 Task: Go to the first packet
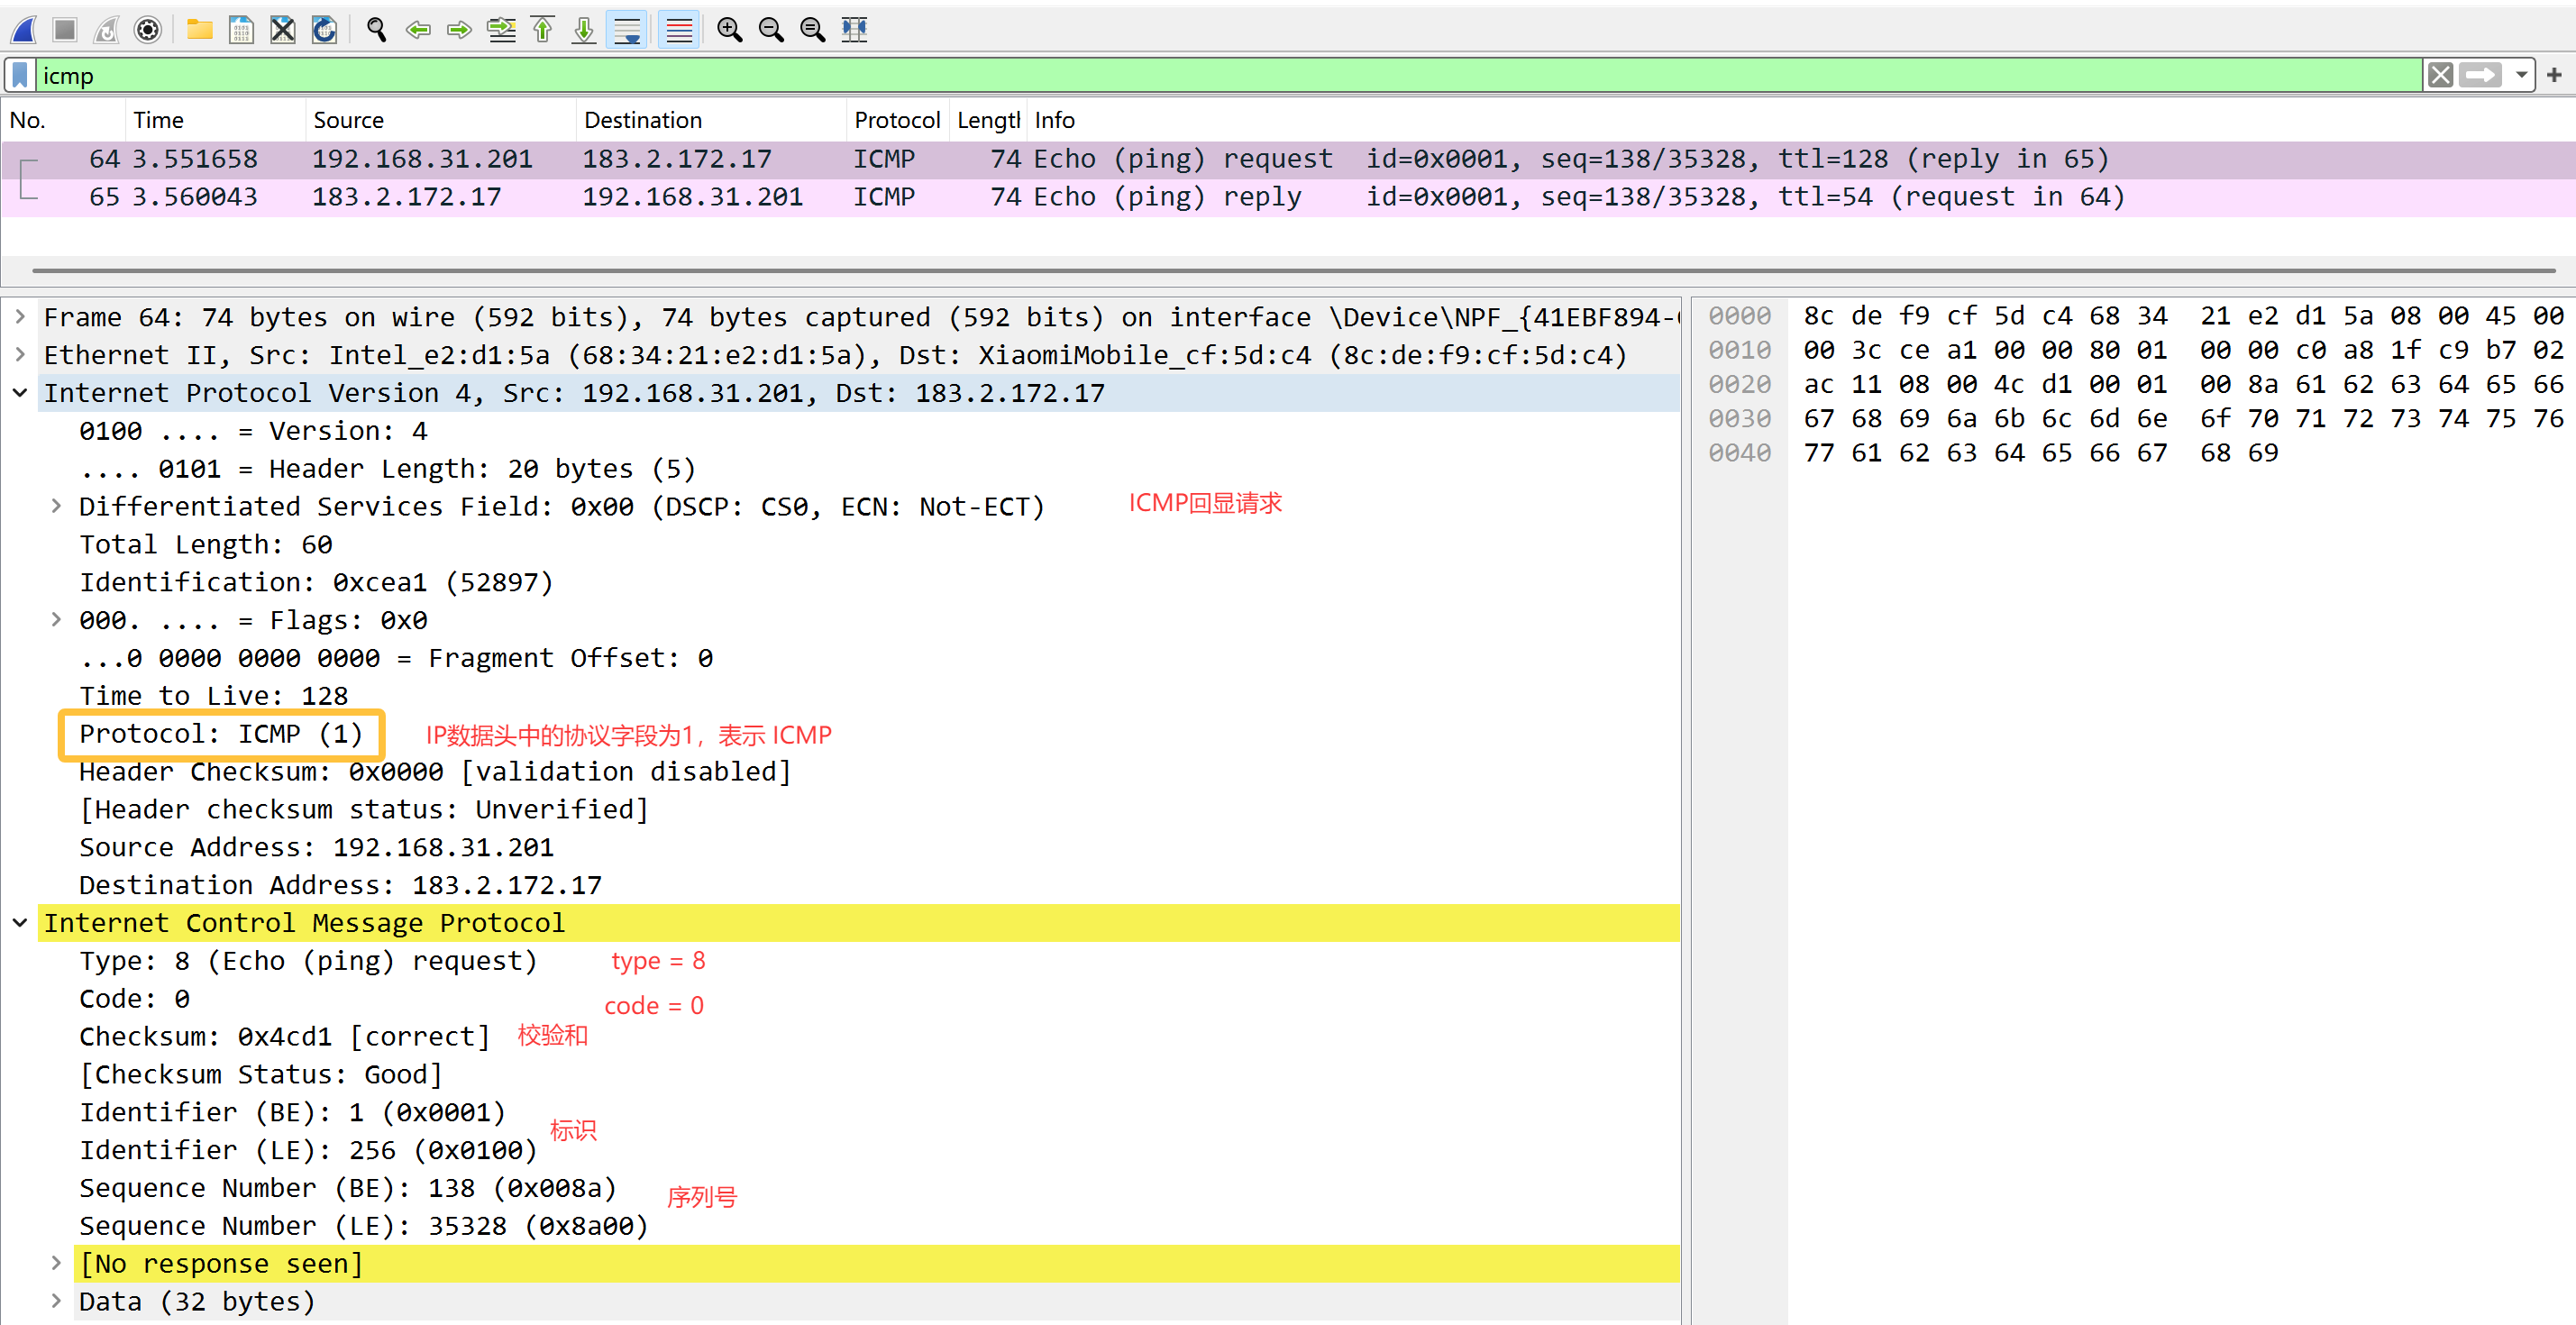(x=543, y=30)
